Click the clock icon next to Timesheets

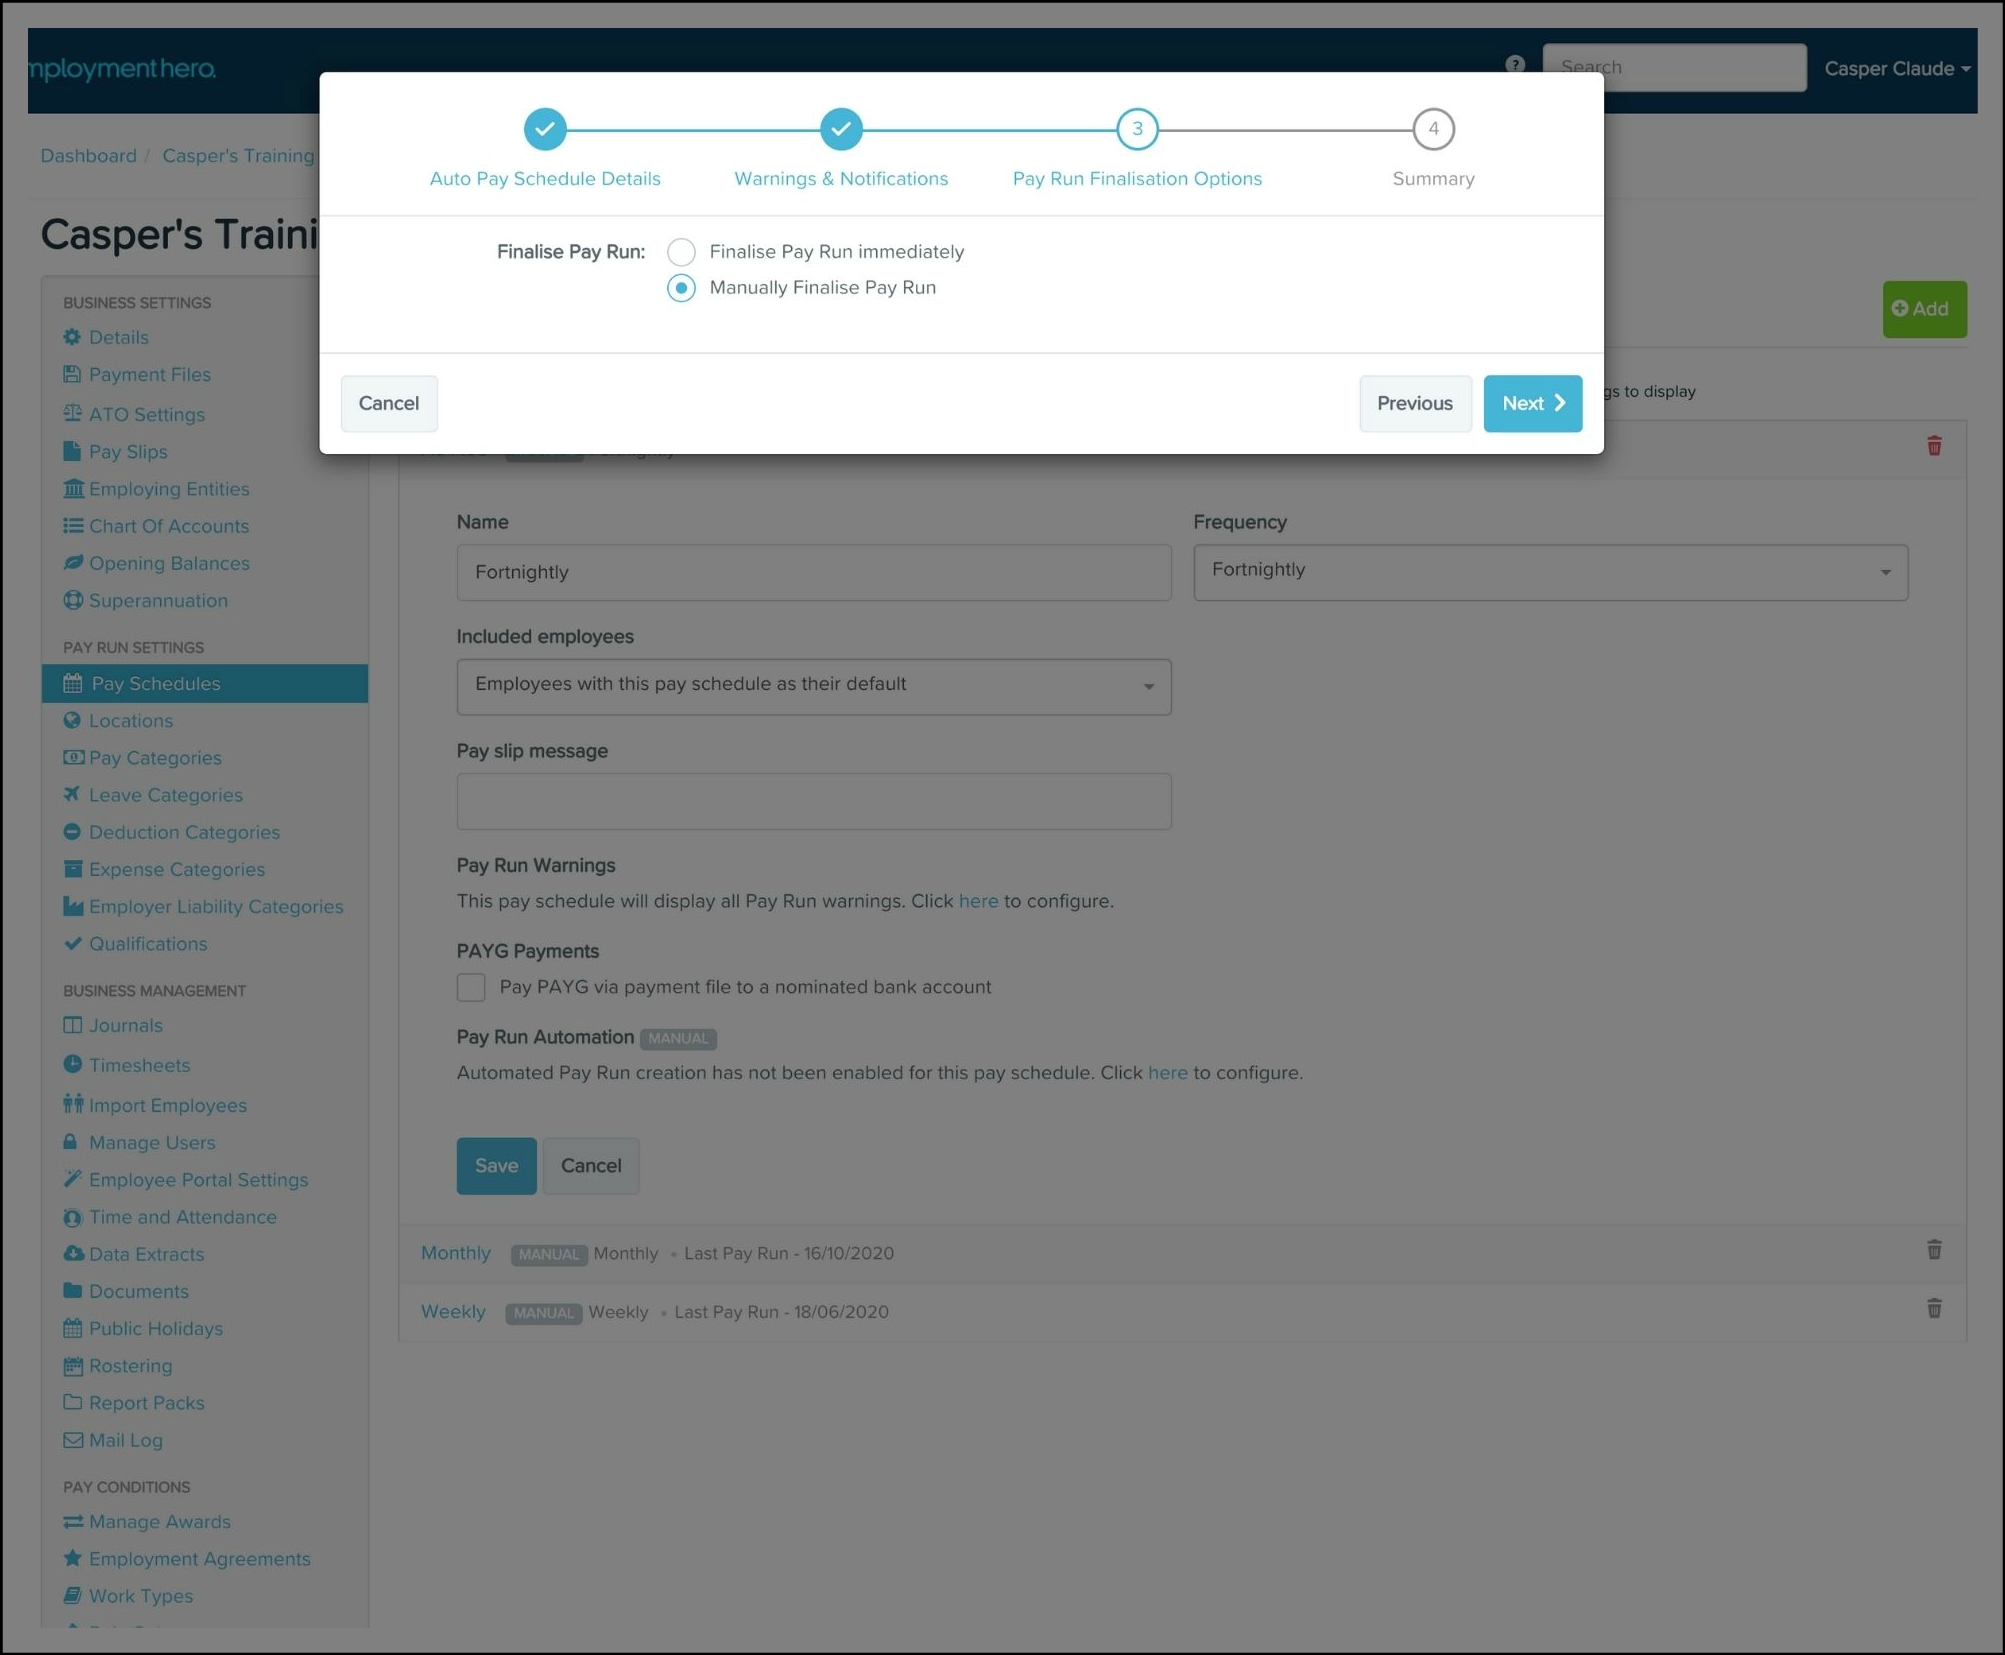click(x=72, y=1064)
